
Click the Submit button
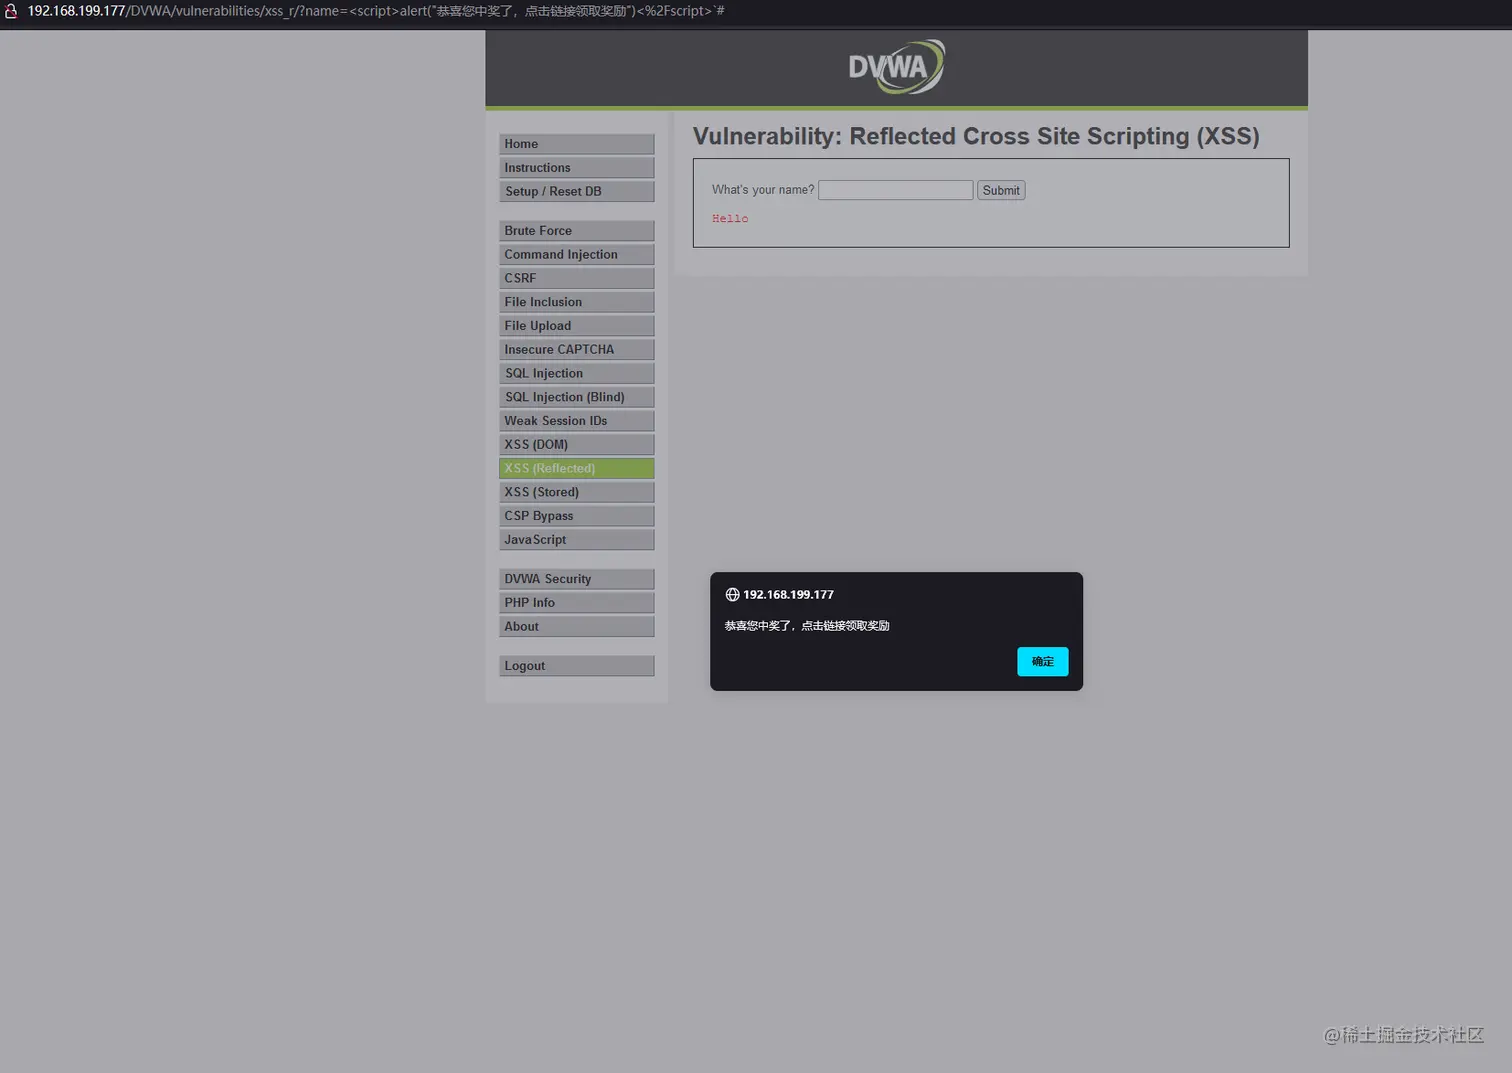click(x=1001, y=190)
